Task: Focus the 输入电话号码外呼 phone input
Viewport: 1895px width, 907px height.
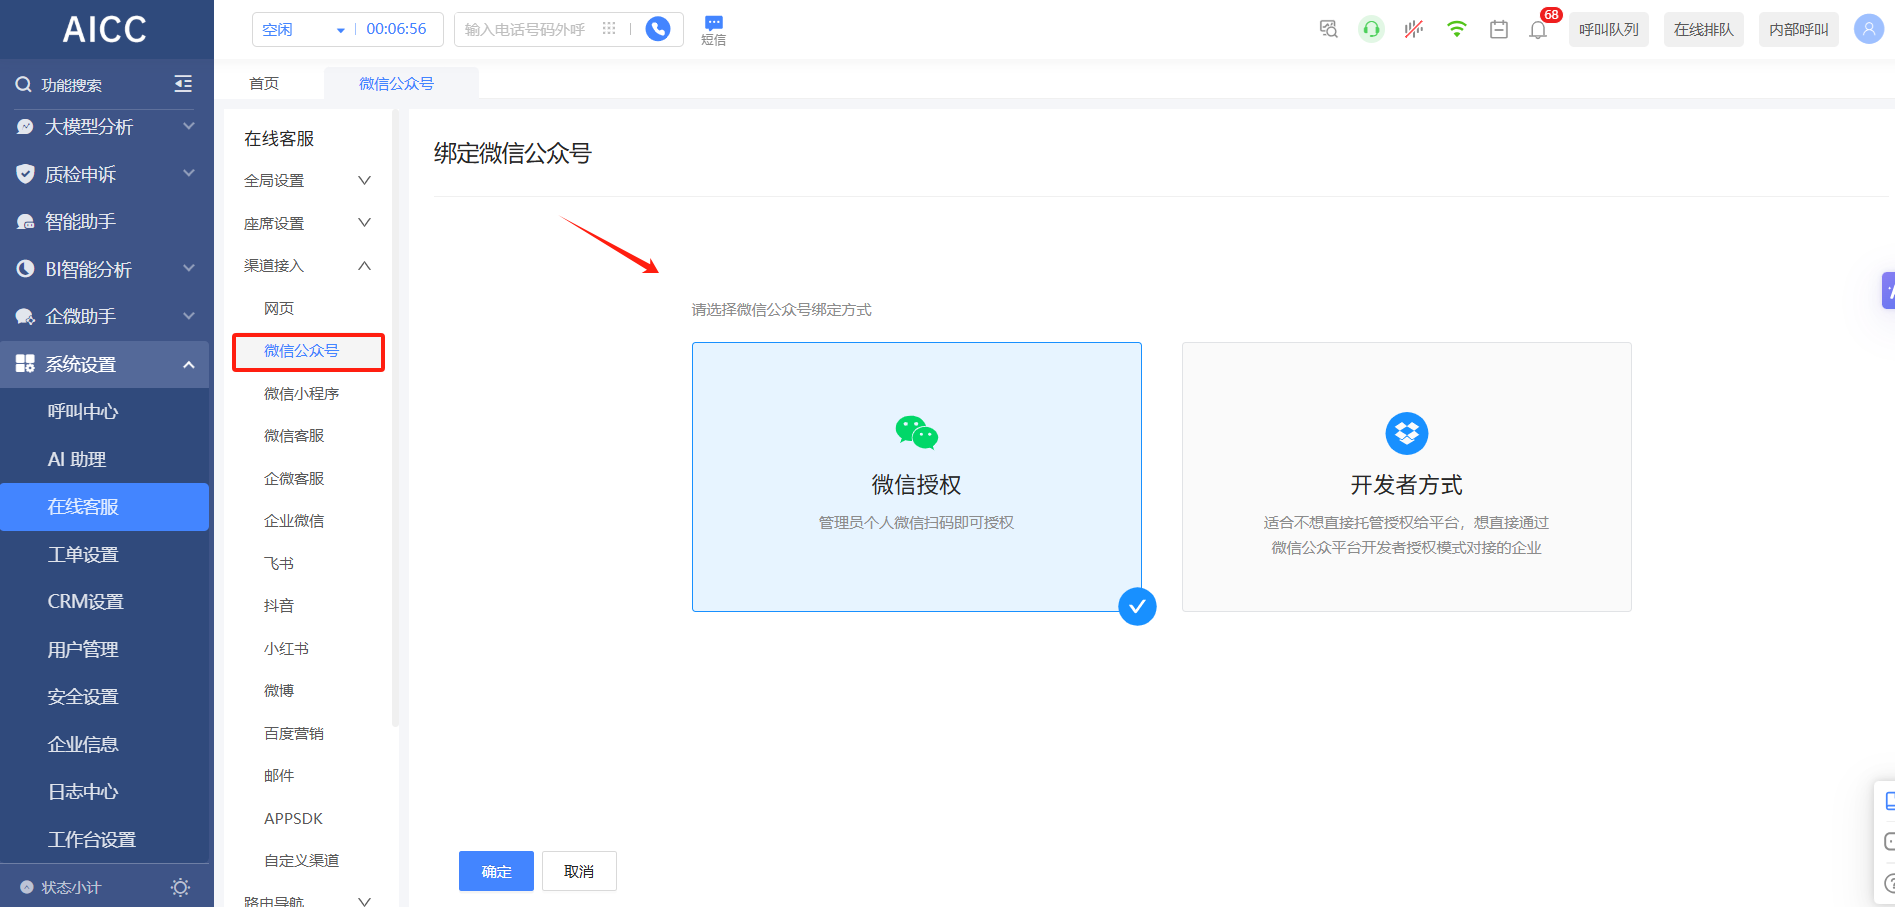Action: point(525,29)
